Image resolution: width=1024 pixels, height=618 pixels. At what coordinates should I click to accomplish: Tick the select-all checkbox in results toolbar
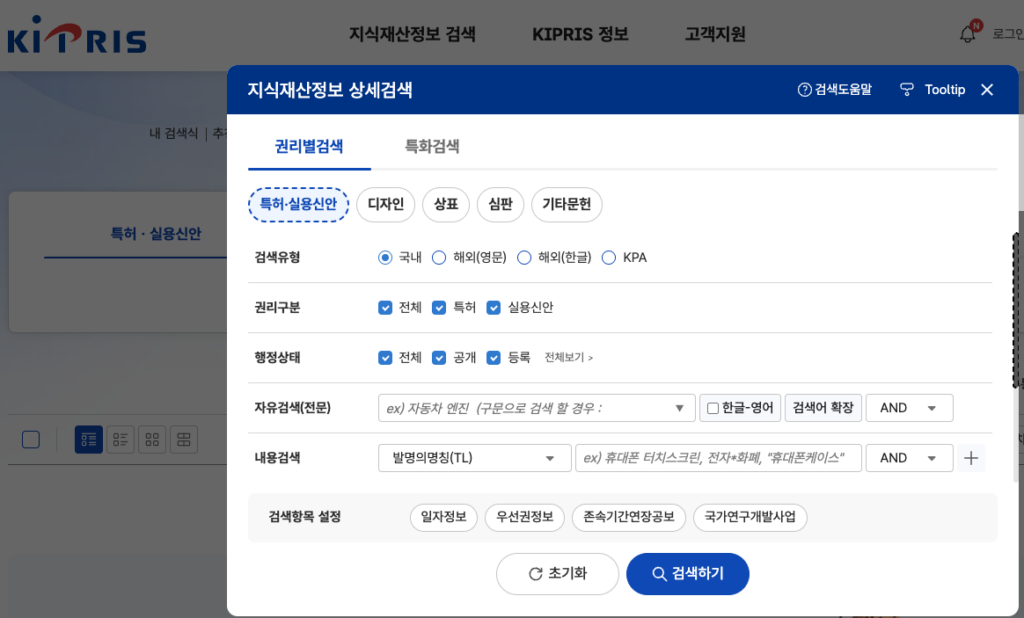click(31, 440)
